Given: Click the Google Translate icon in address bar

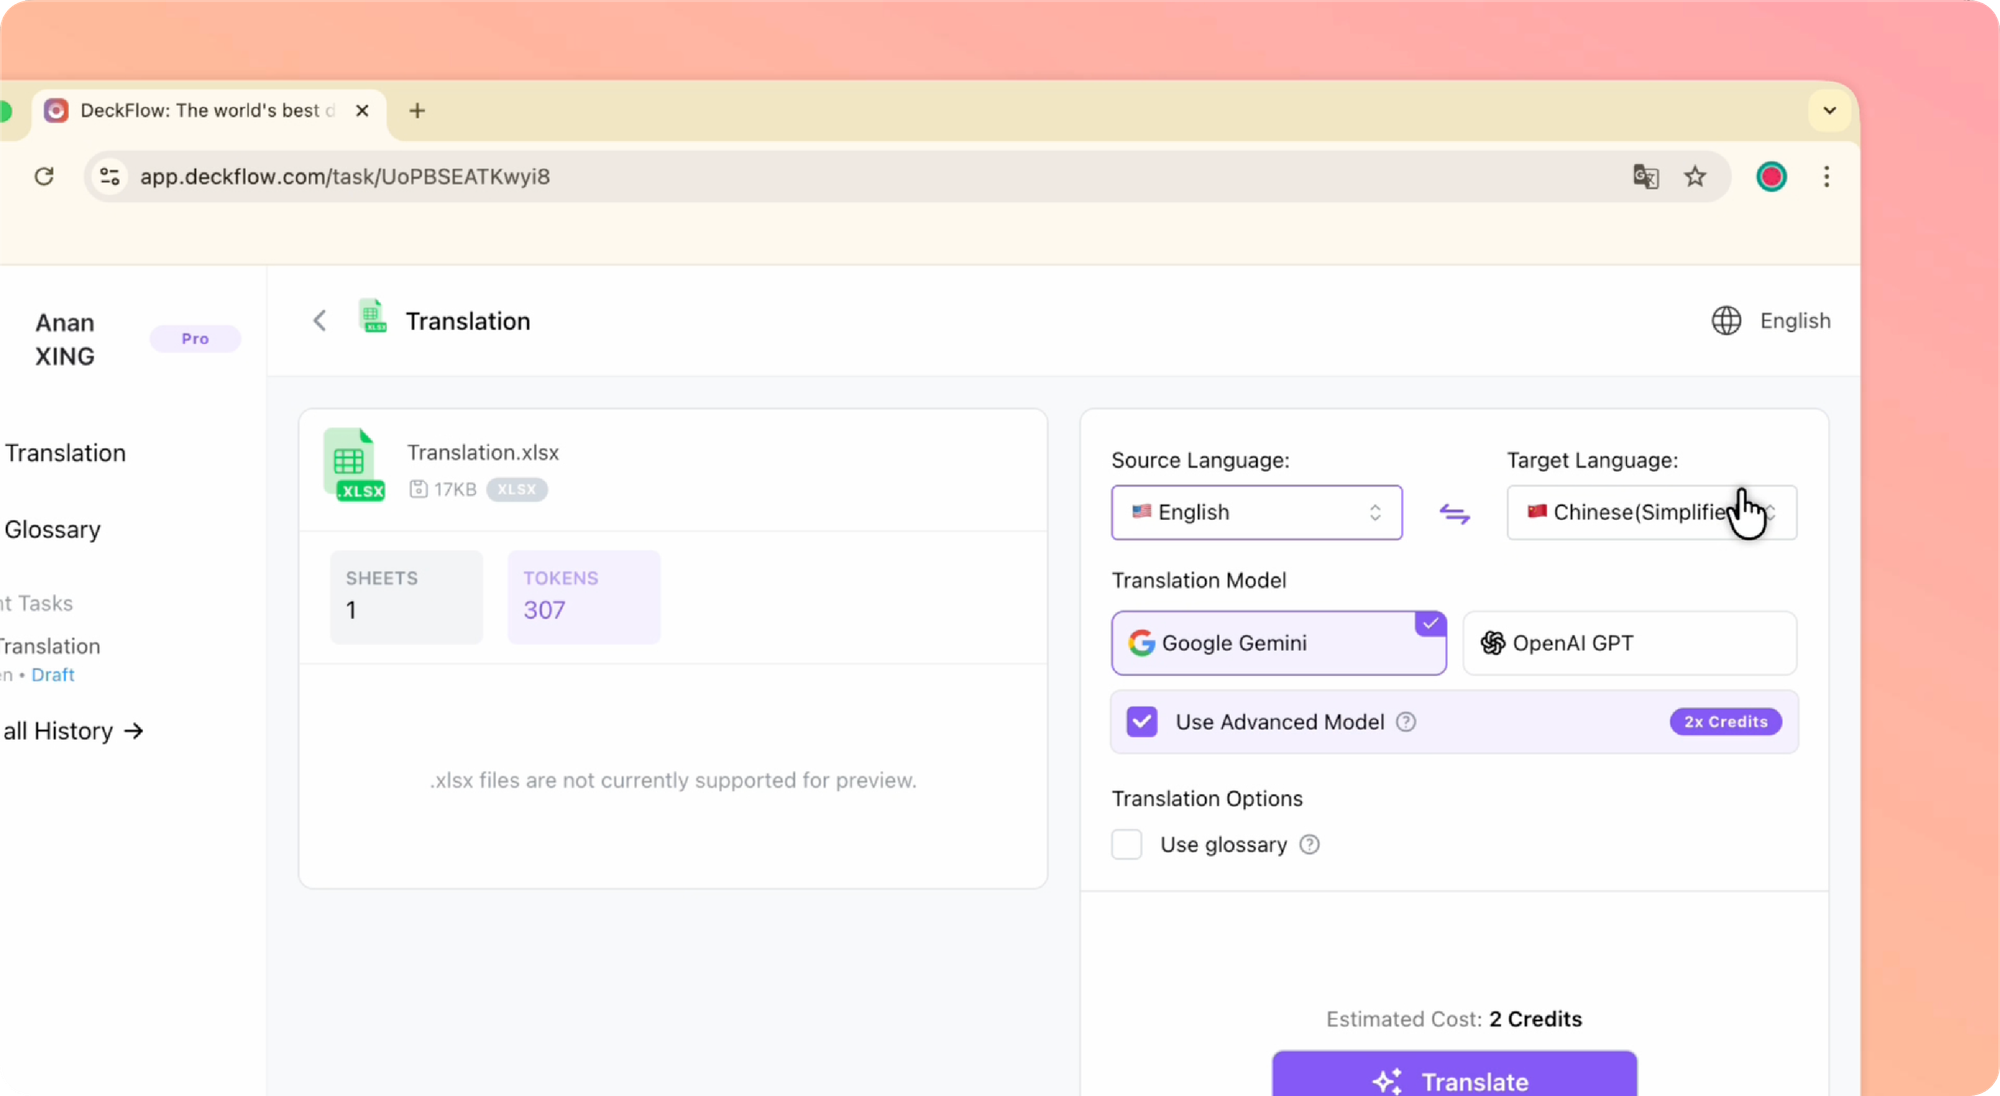Looking at the screenshot, I should click(1645, 177).
